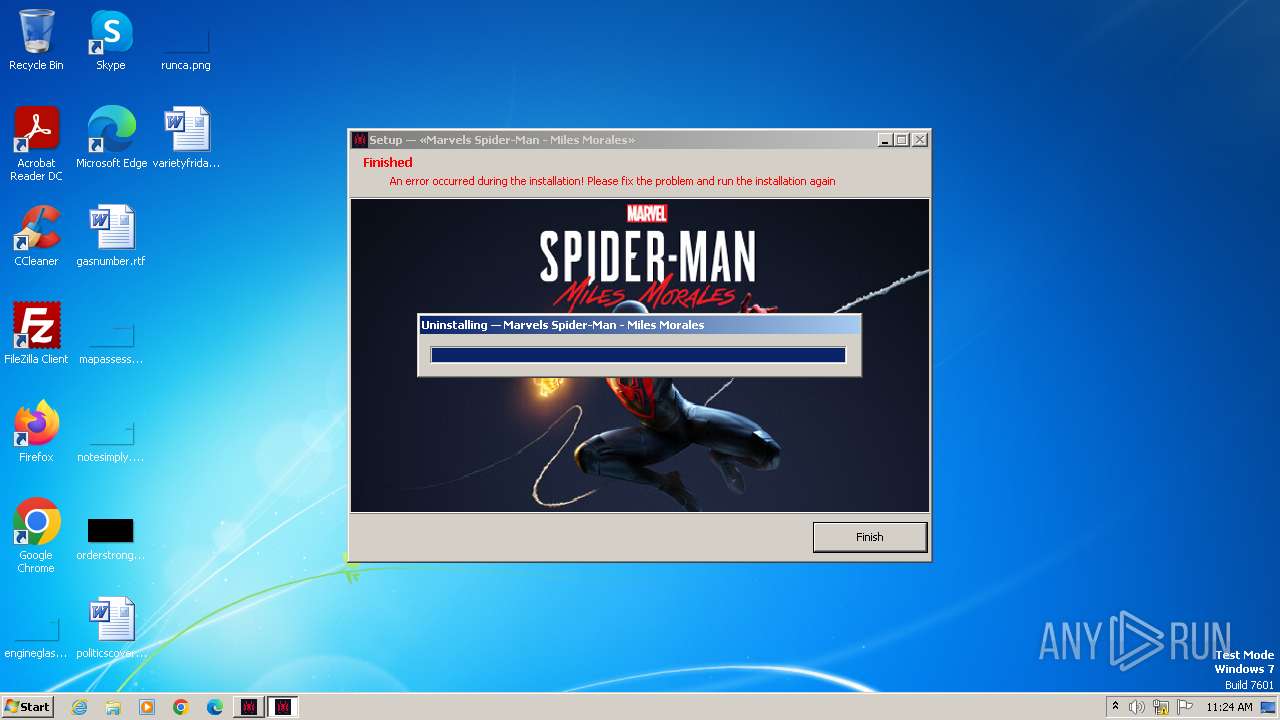Image resolution: width=1280 pixels, height=720 pixels.
Task: Select the varietyfrida Word document icon
Action: [x=186, y=138]
